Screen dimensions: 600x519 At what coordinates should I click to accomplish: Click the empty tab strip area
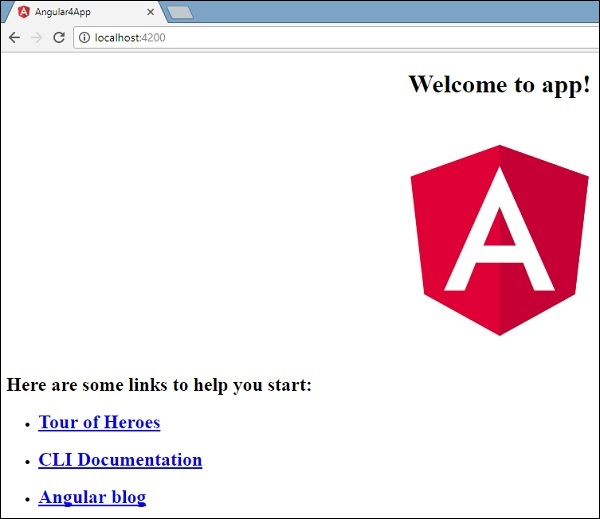[396, 11]
